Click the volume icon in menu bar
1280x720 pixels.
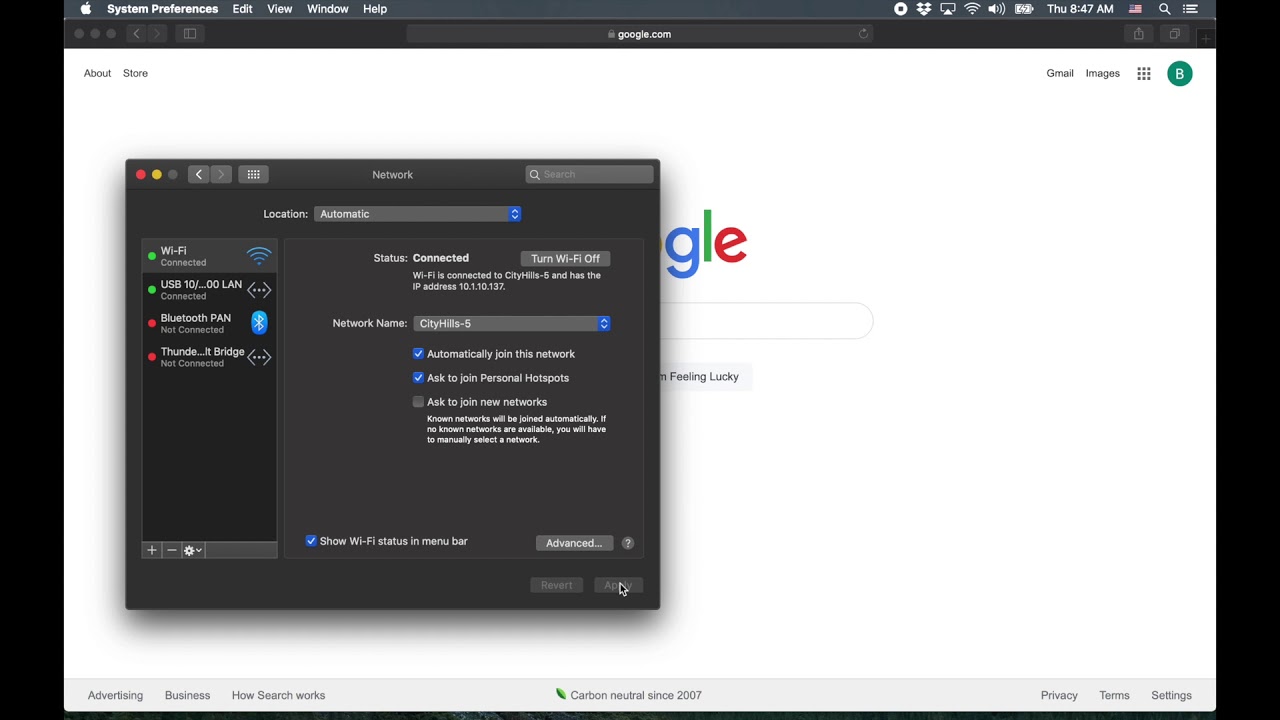(997, 9)
